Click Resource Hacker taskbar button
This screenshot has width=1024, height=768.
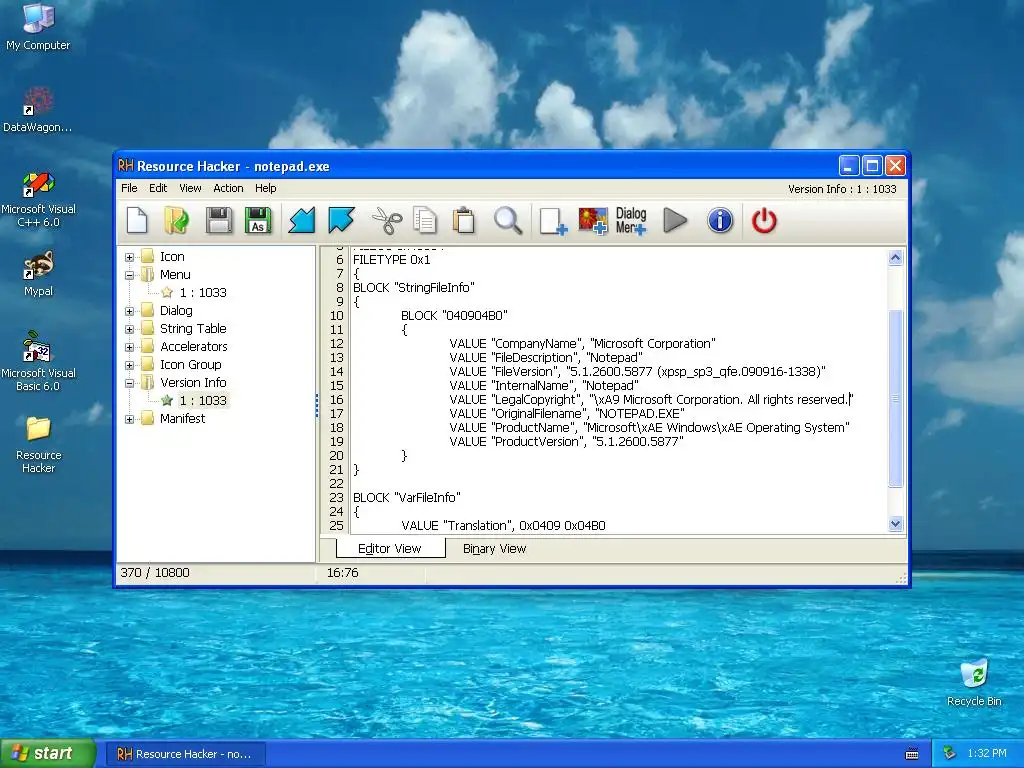tap(185, 754)
